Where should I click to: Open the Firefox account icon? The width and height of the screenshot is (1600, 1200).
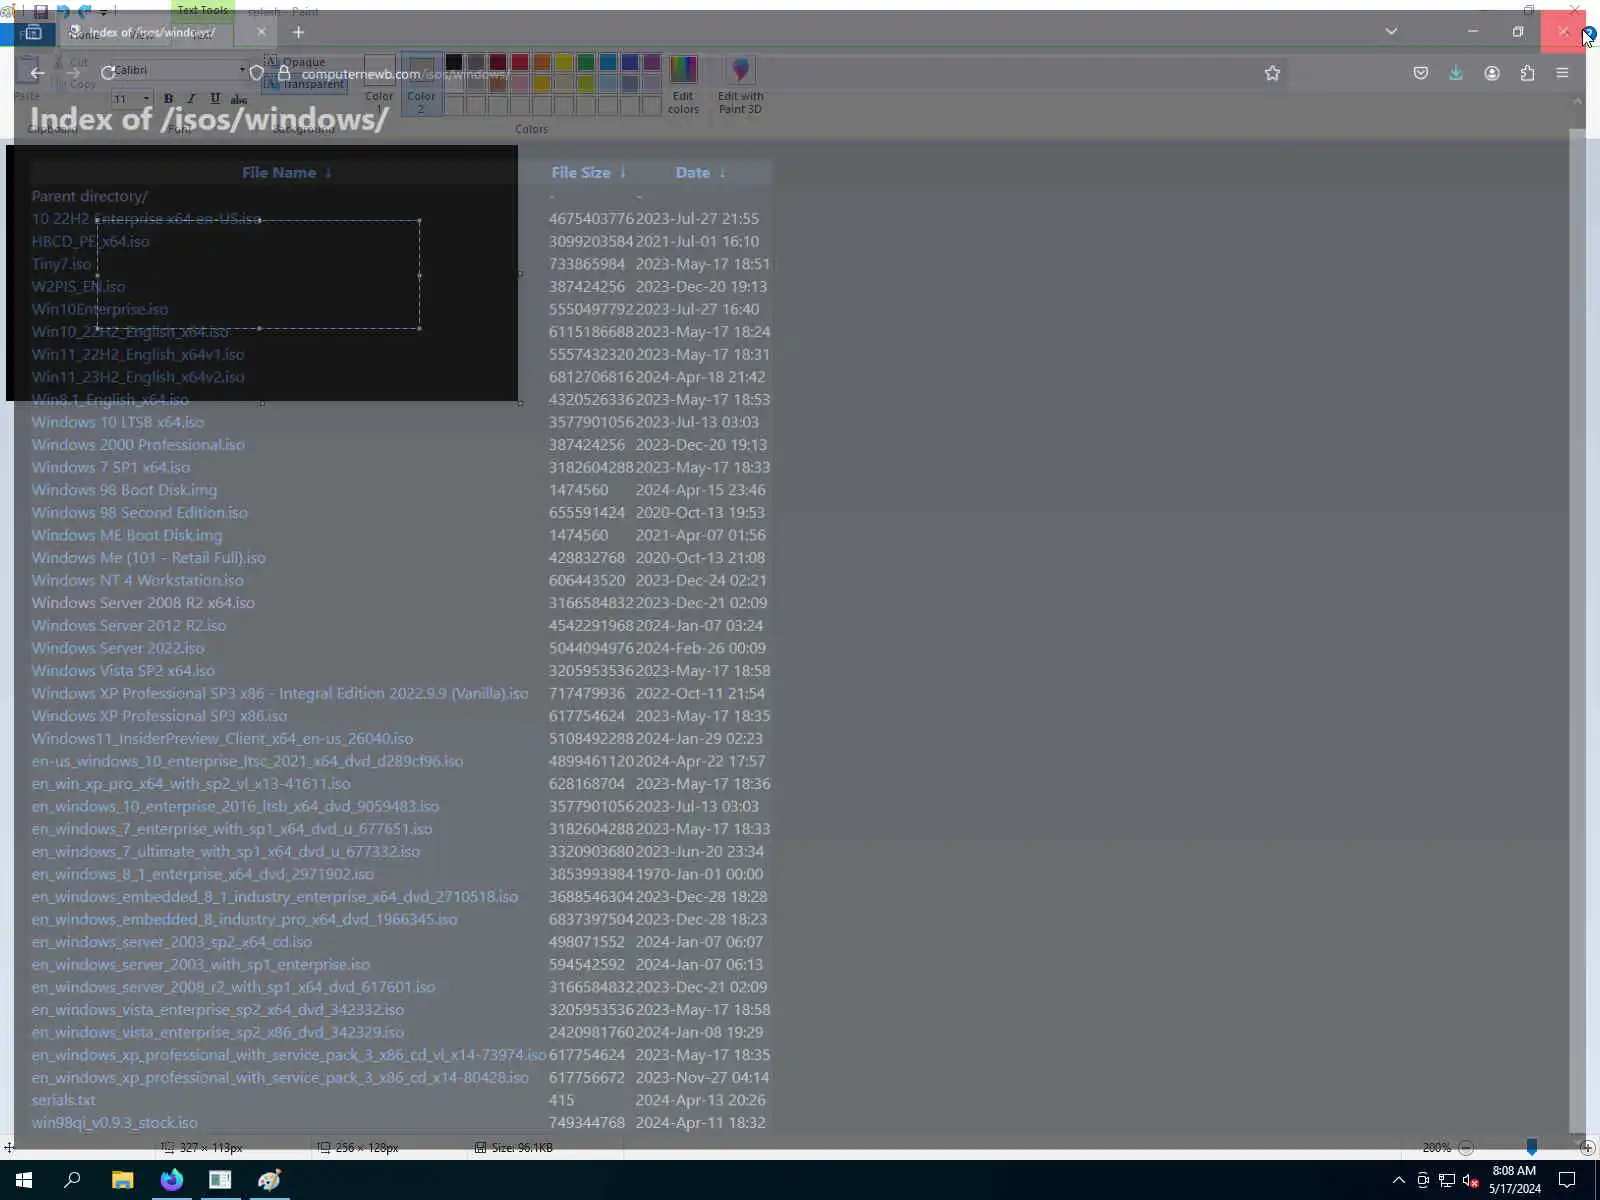click(x=1492, y=73)
